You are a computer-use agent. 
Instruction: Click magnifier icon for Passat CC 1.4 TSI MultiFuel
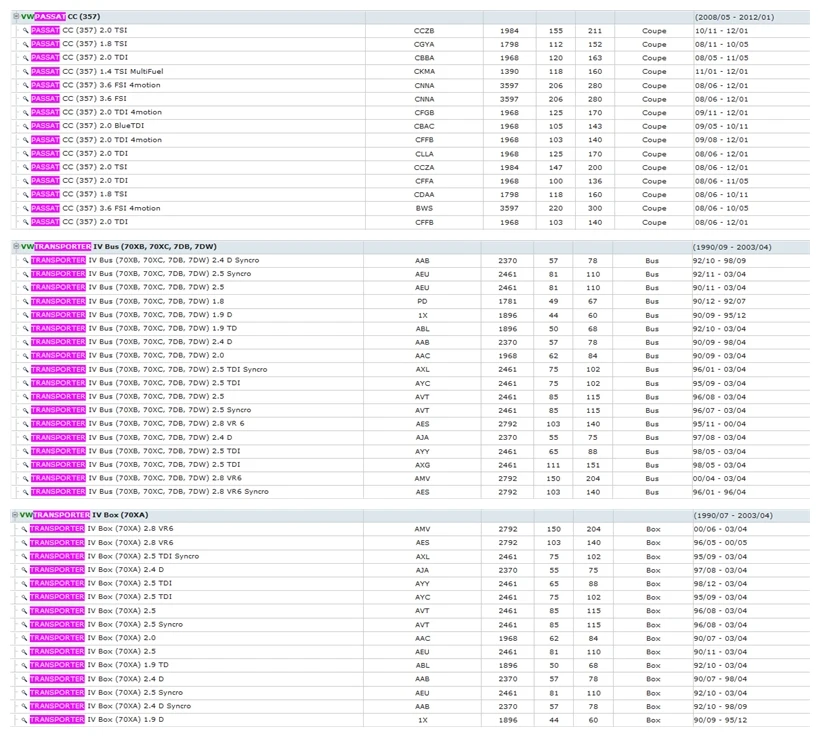tap(25, 72)
